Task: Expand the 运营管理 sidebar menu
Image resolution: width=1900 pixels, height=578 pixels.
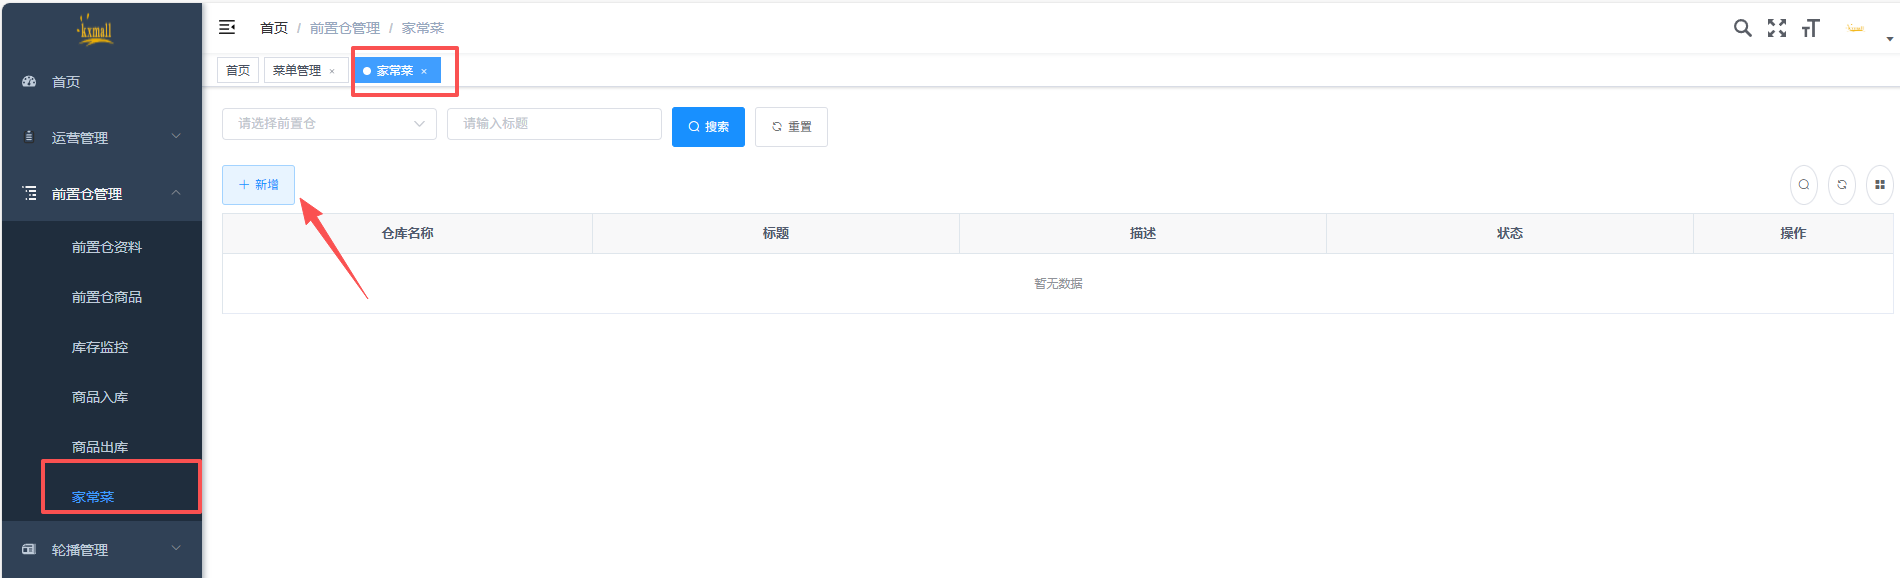Action: pos(100,137)
